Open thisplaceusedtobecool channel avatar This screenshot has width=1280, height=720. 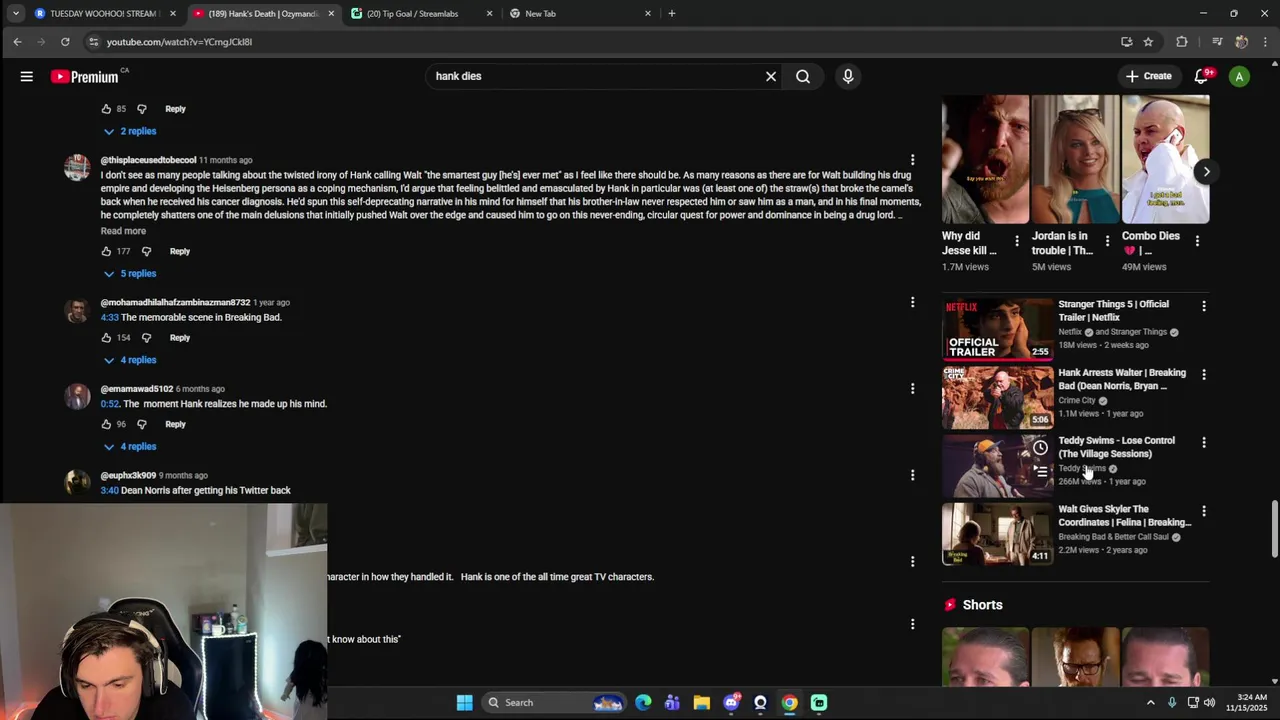77,168
